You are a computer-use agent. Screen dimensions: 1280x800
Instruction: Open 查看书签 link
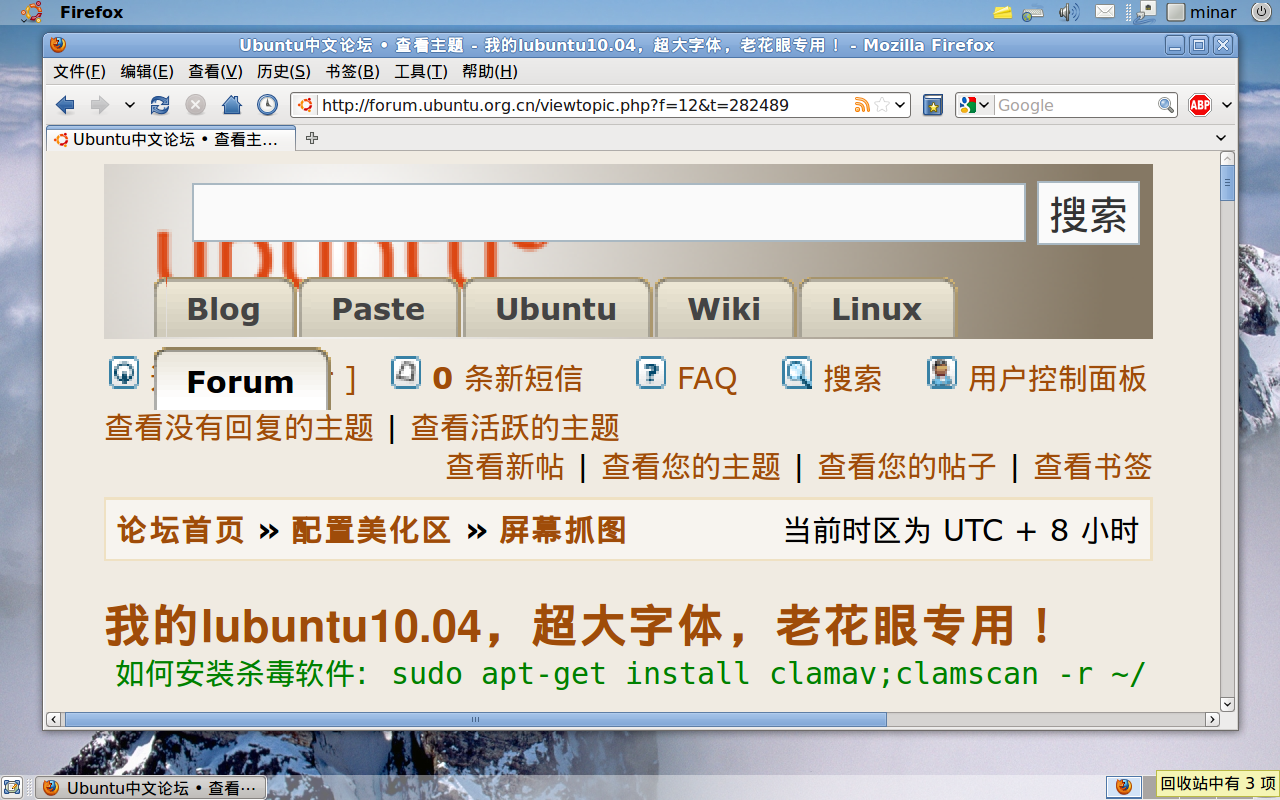pos(1093,466)
